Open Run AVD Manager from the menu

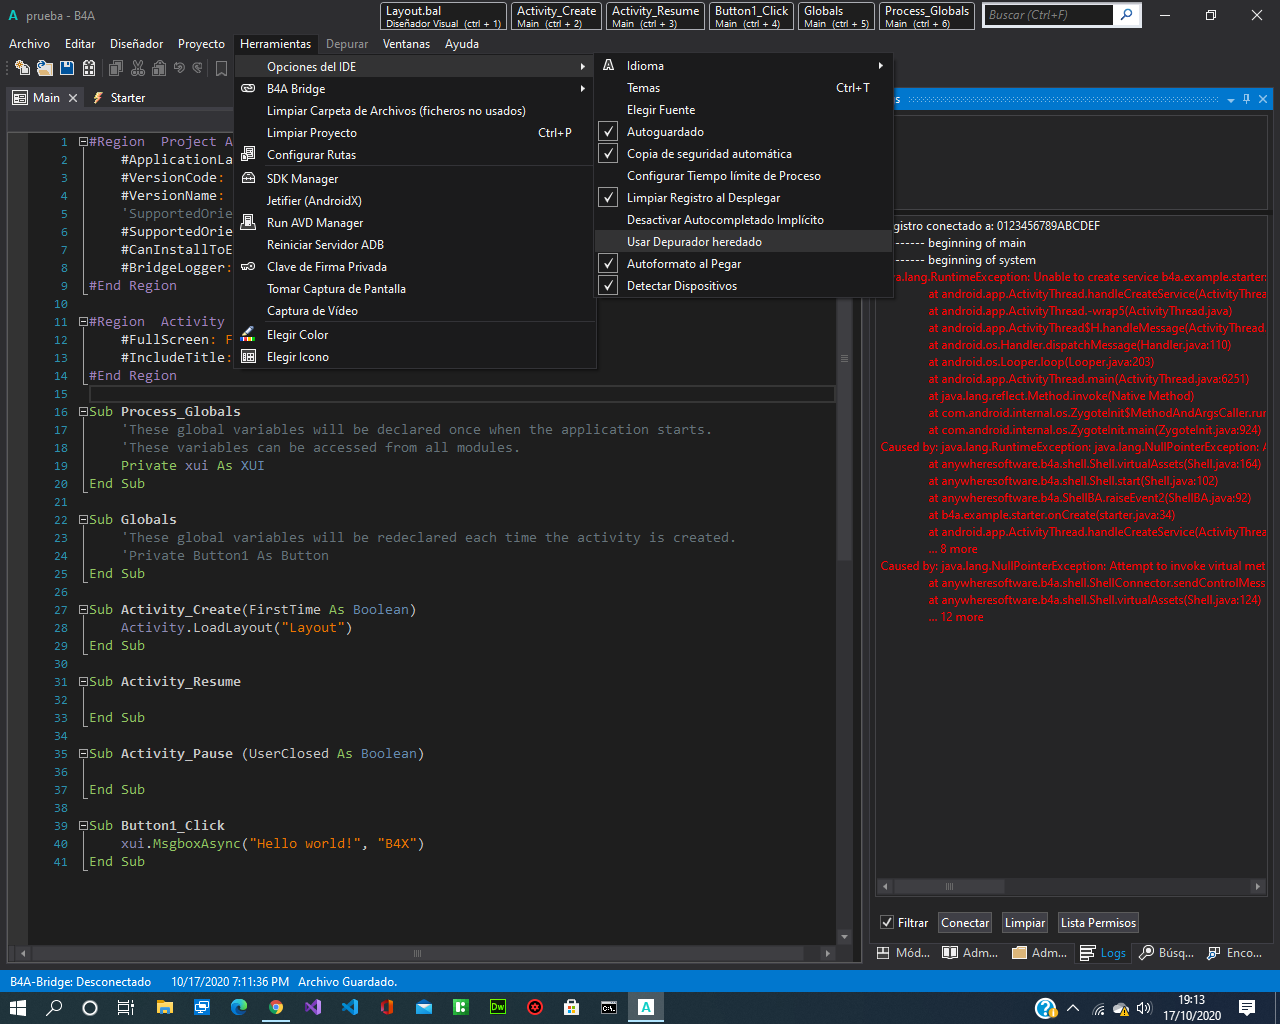pyautogui.click(x=314, y=223)
